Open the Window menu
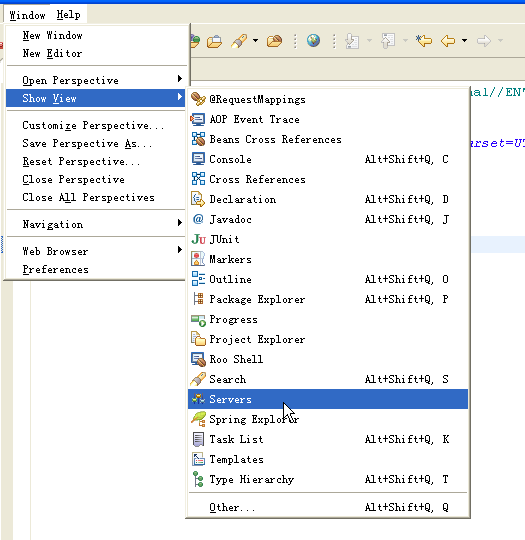Image resolution: width=525 pixels, height=540 pixels. (27, 15)
